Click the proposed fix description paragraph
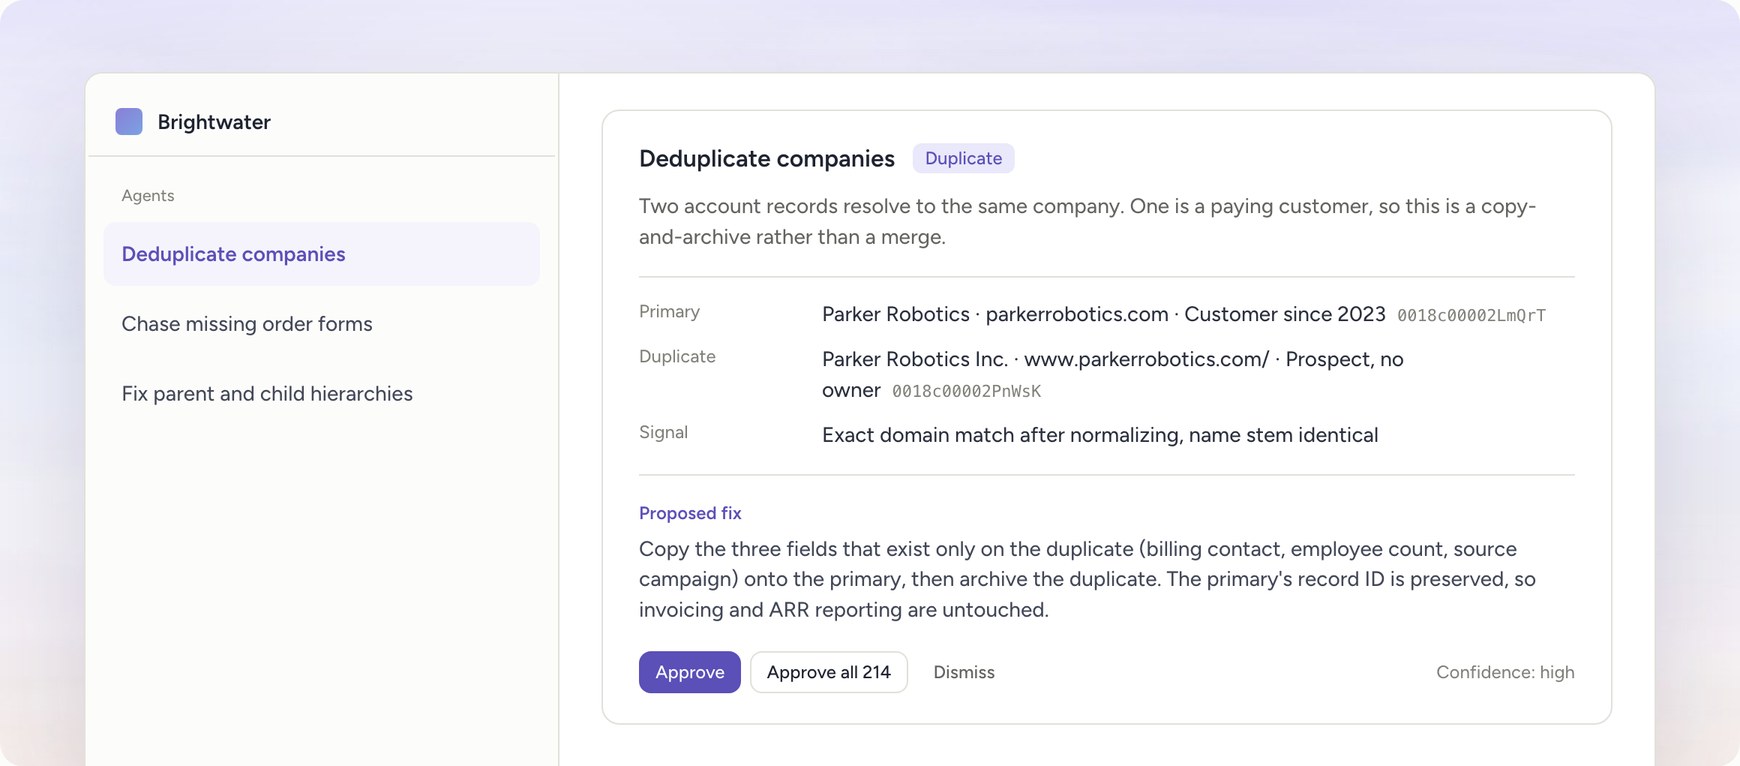Viewport: 1740px width, 766px height. point(1088,579)
